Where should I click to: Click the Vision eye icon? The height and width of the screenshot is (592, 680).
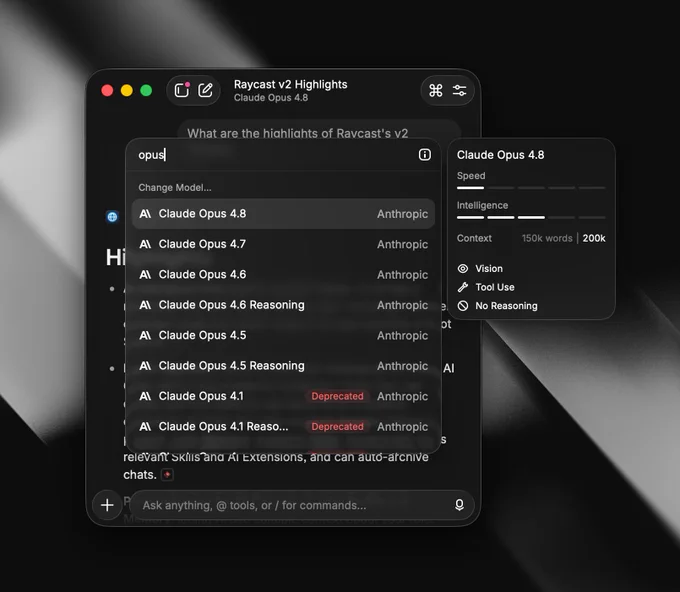tap(463, 268)
